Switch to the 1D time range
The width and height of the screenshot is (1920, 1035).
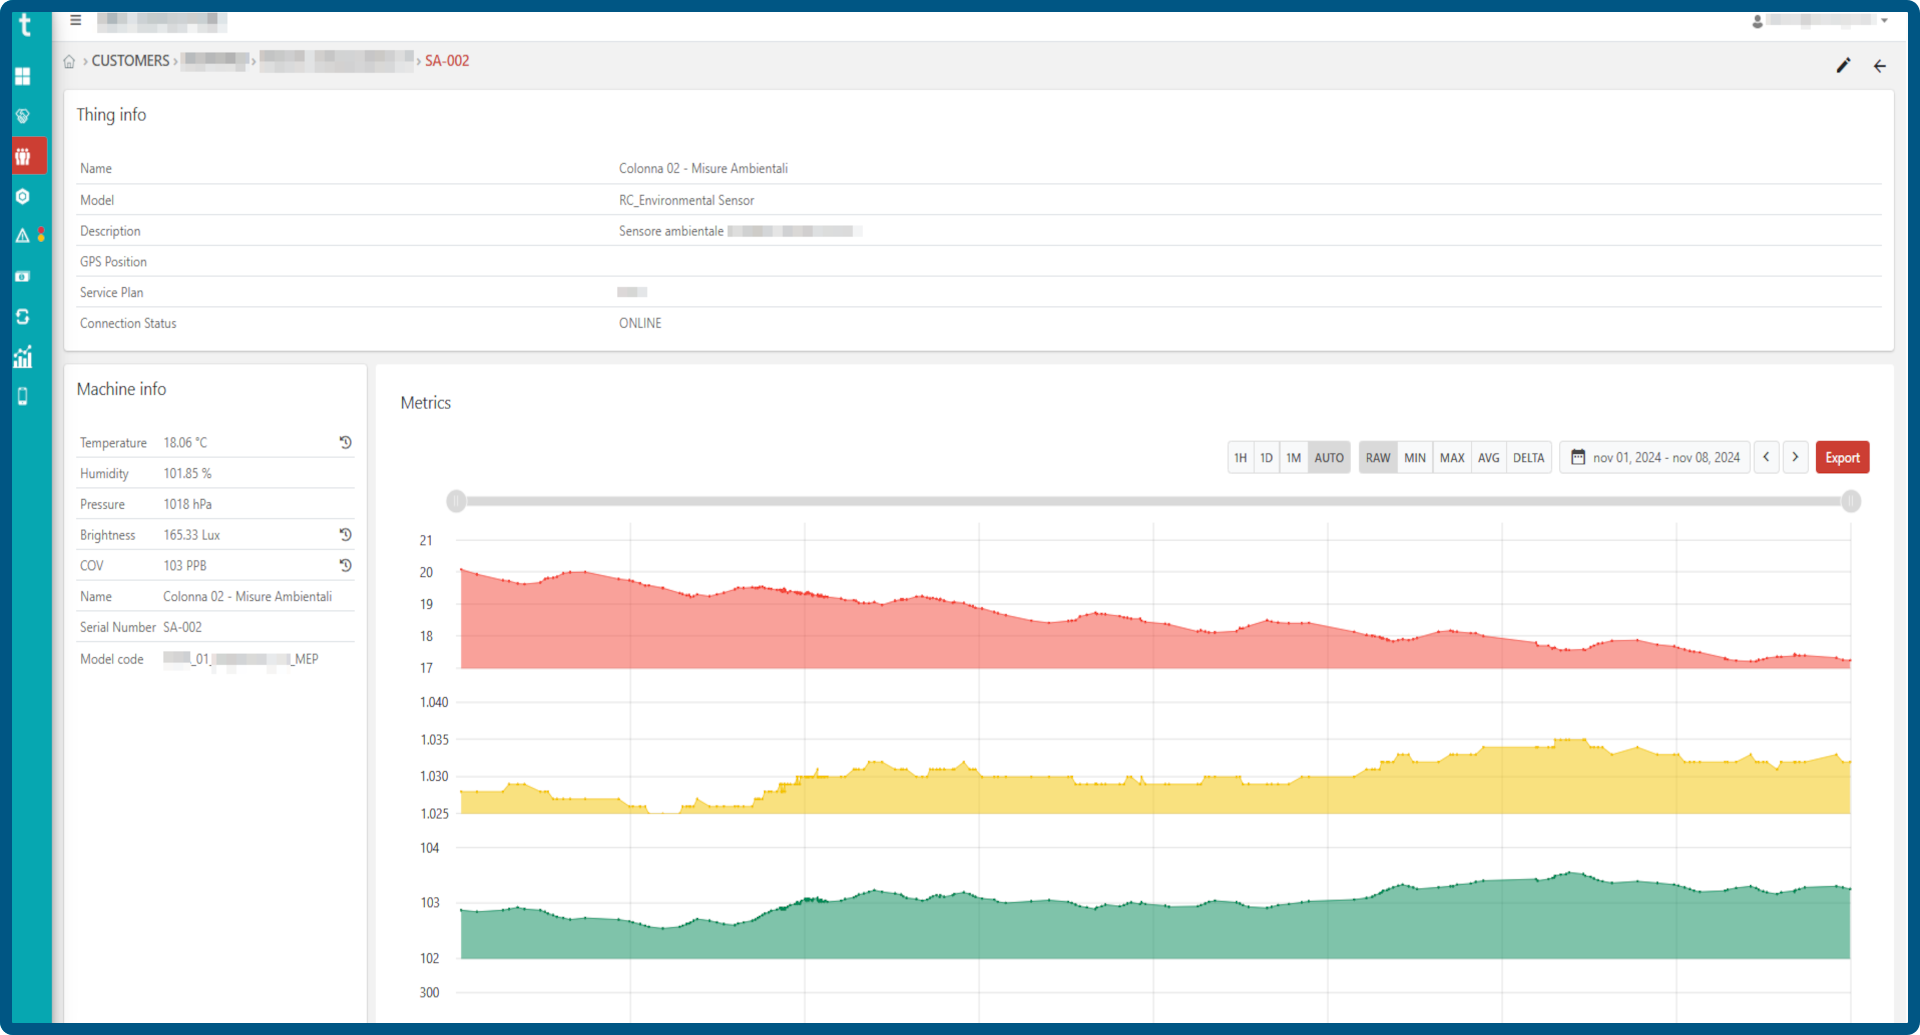[x=1266, y=457]
